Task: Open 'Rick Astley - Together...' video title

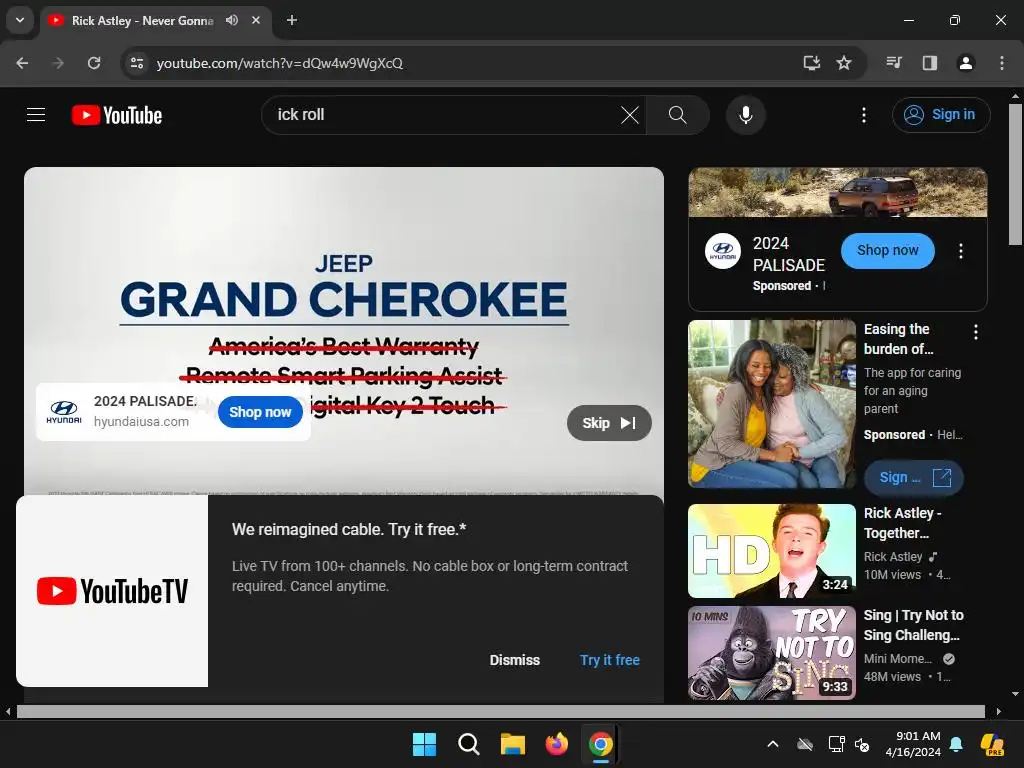Action: pos(903,523)
